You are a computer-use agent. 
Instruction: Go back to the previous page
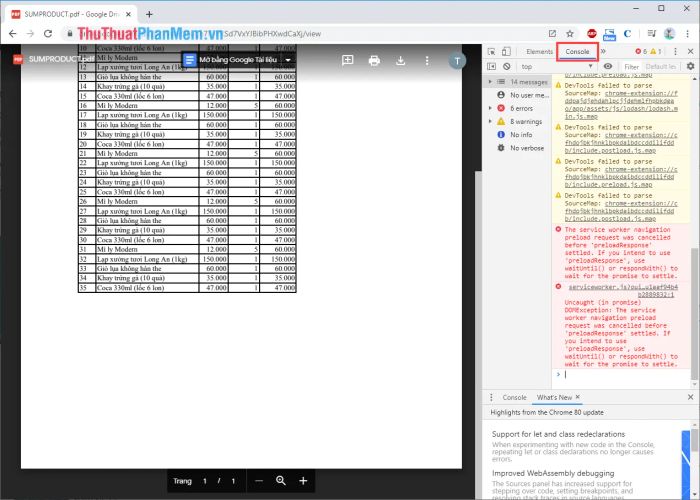tap(12, 33)
